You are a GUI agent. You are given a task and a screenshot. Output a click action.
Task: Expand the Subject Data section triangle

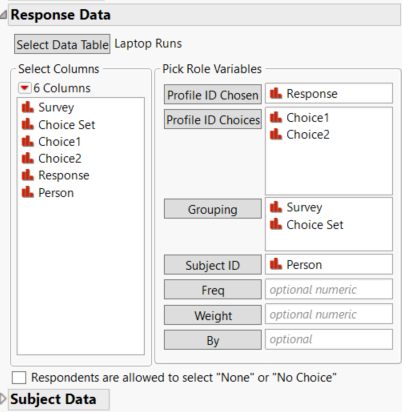click(x=3, y=399)
